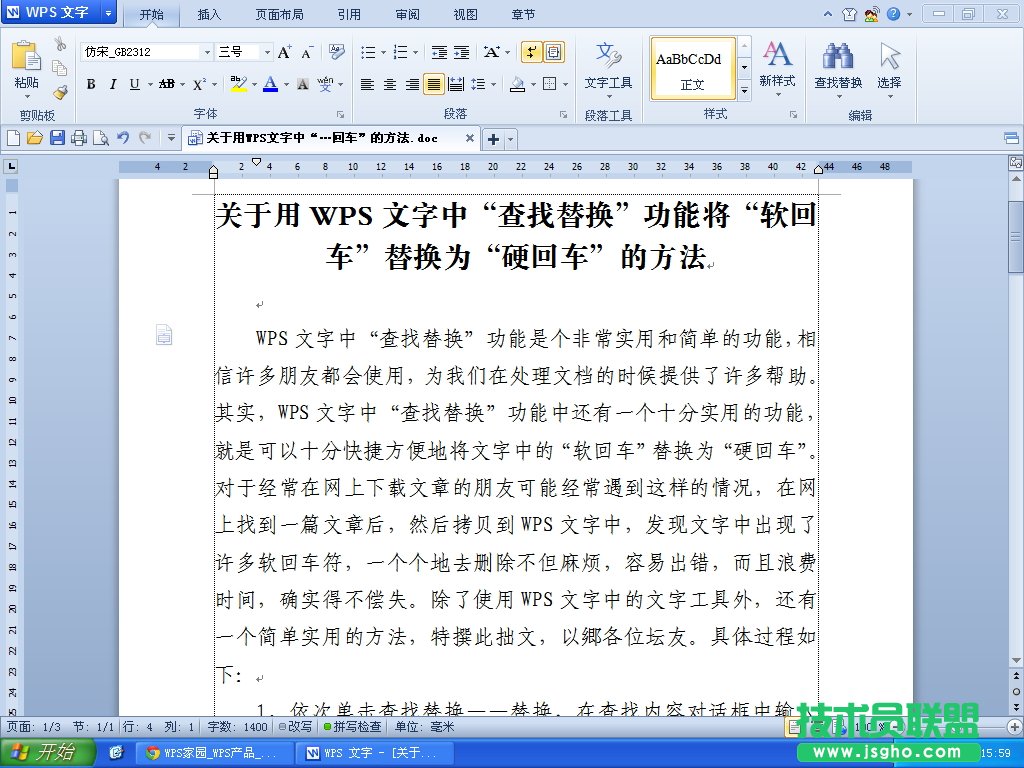This screenshot has height=768, width=1024.
Task: Open the font name dropdown 仿宋_GB2312
Action: pyautogui.click(x=207, y=52)
